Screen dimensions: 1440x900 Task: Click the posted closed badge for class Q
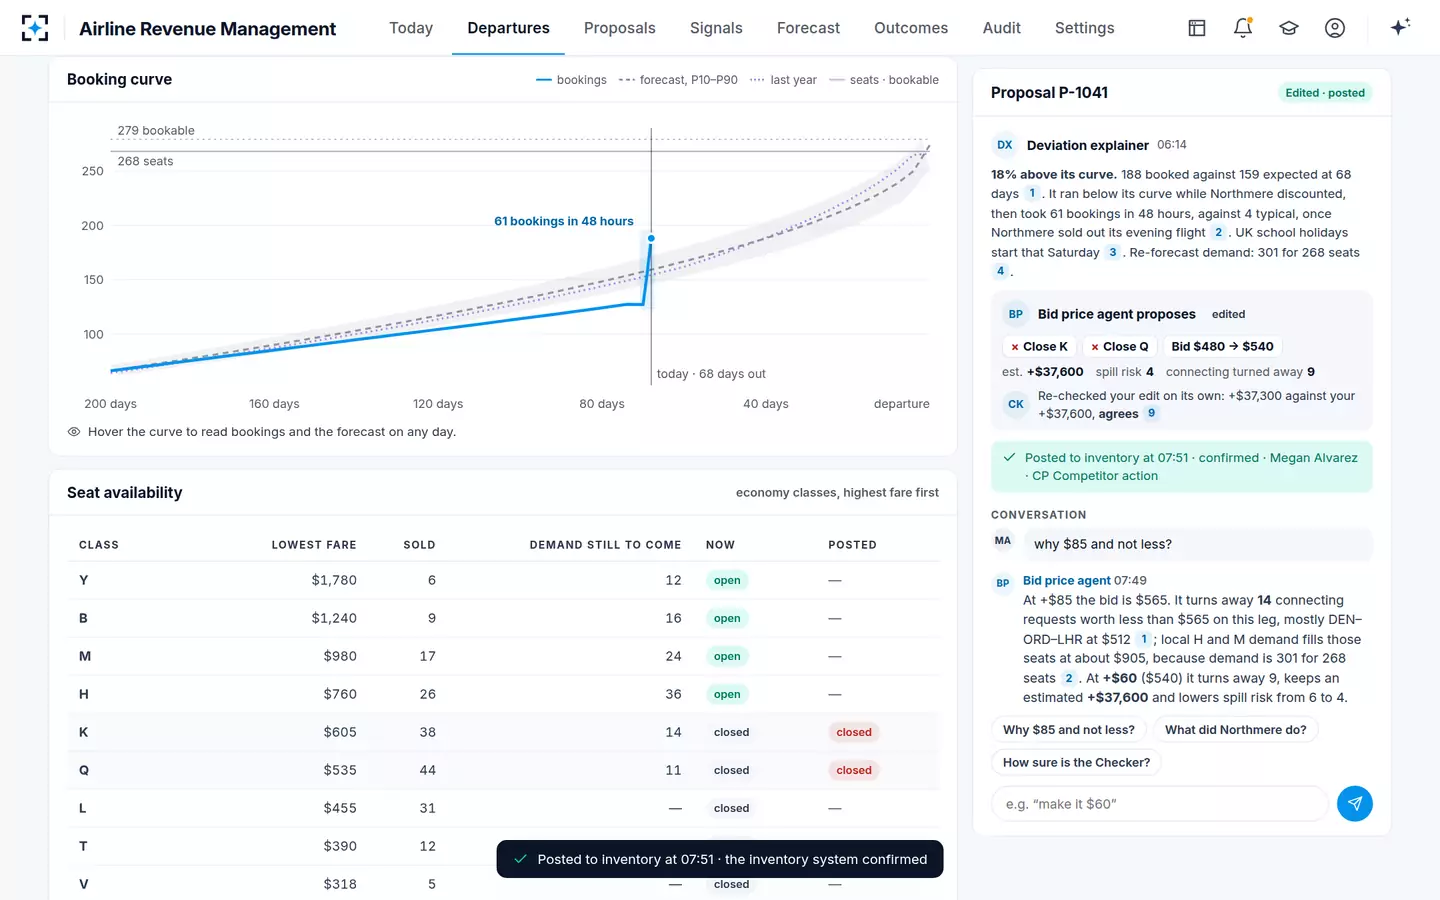854,770
